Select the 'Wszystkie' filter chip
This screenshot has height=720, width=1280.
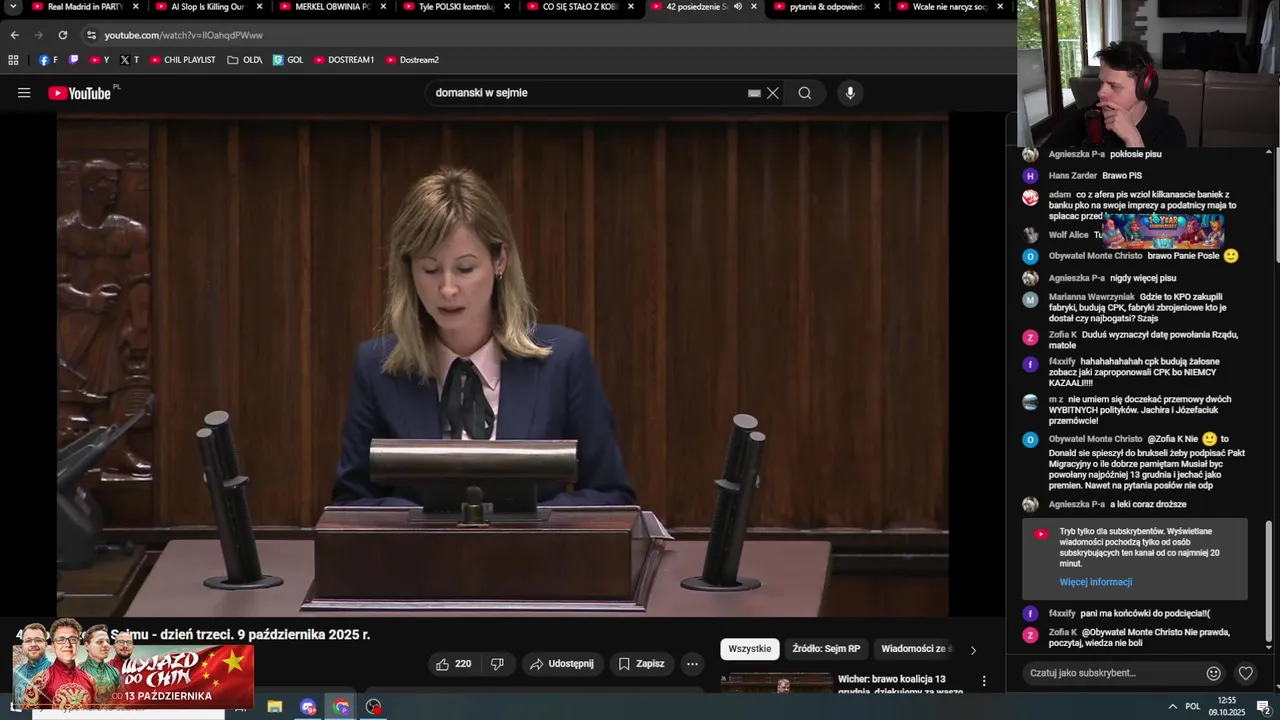point(750,649)
